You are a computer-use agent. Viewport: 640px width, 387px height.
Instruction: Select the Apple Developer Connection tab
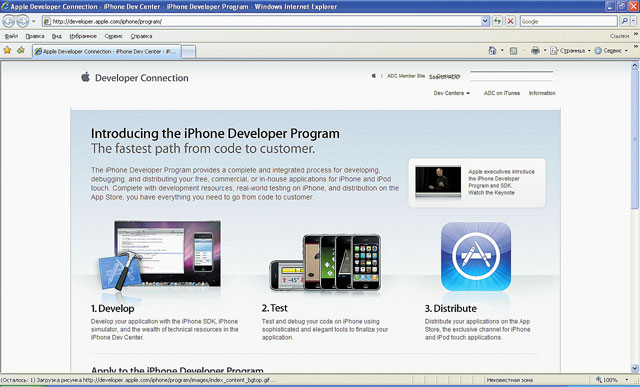pos(106,51)
